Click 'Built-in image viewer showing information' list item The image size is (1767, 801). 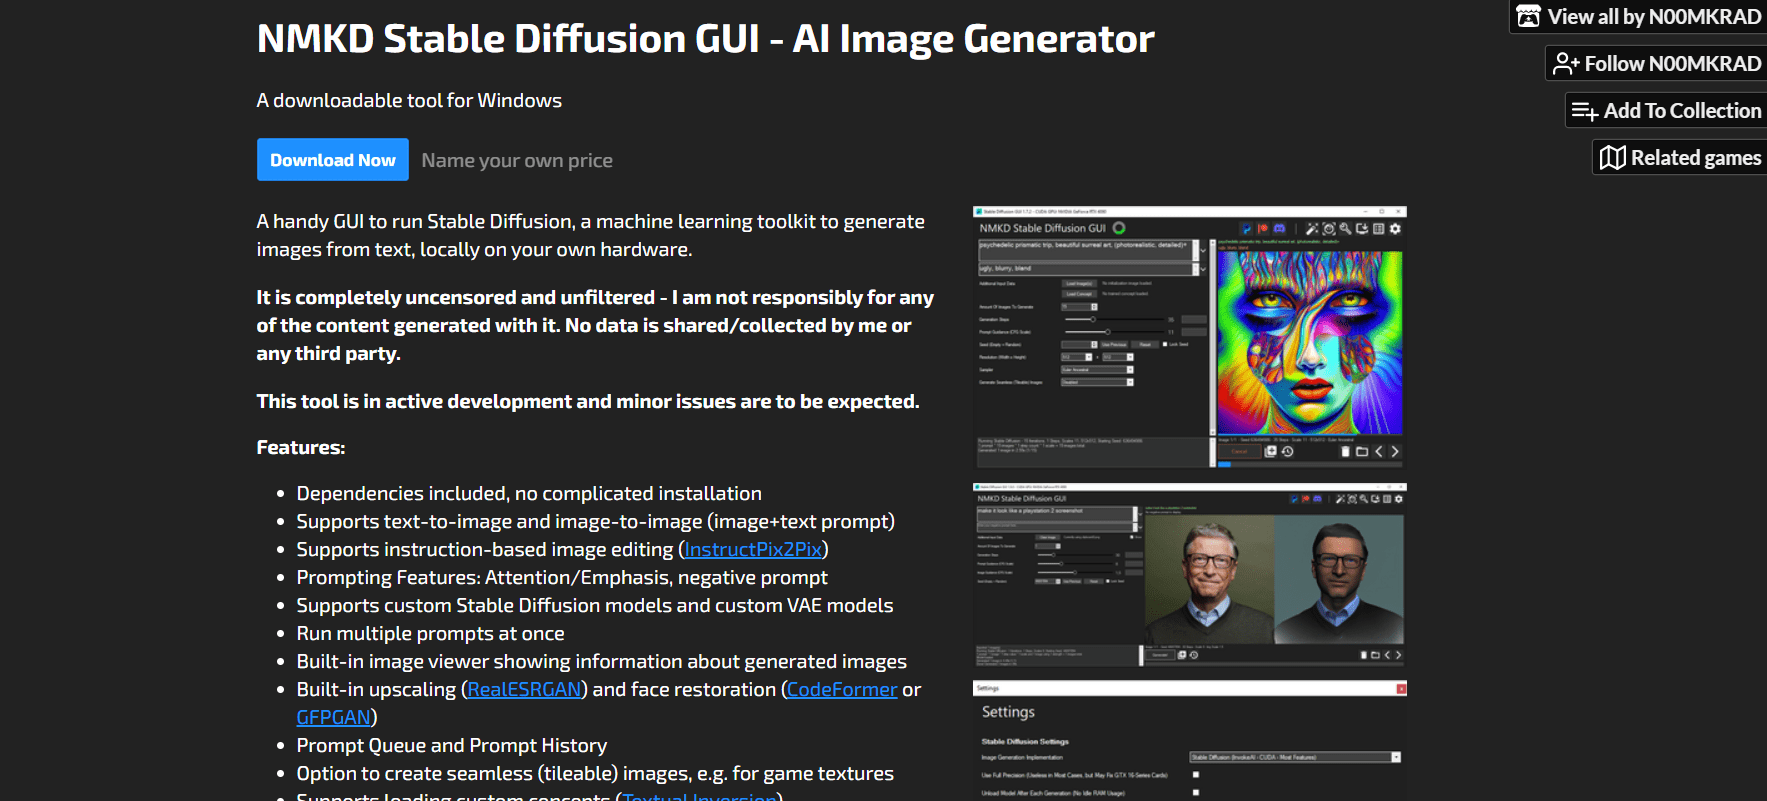[602, 661]
